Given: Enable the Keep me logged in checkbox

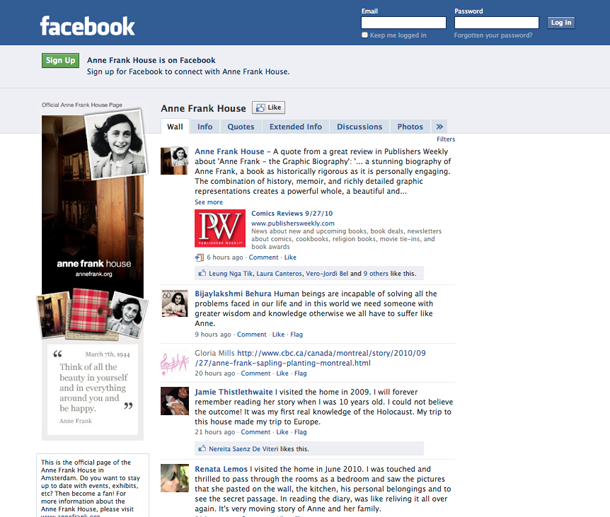Looking at the screenshot, I should coord(365,35).
